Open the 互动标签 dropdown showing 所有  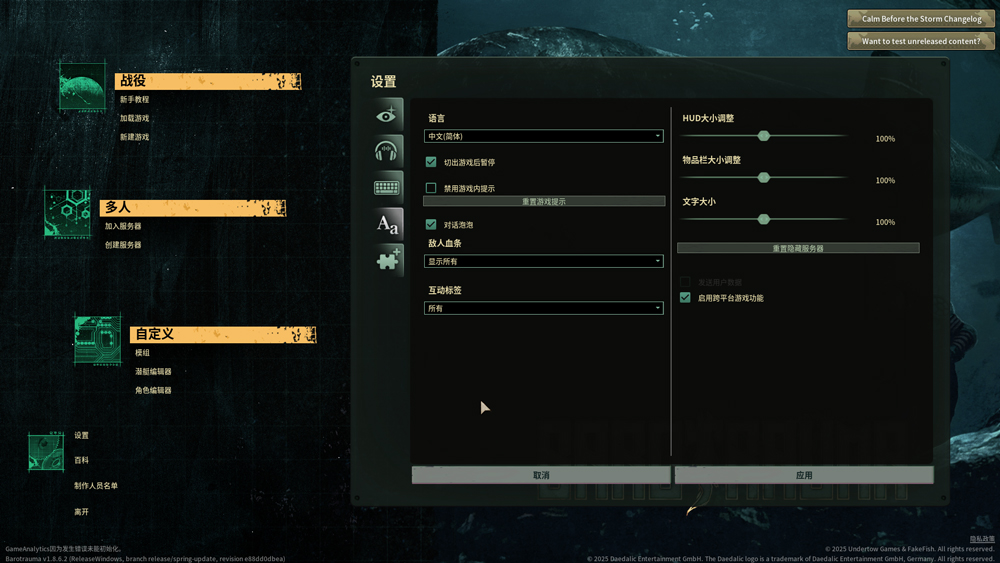(543, 308)
